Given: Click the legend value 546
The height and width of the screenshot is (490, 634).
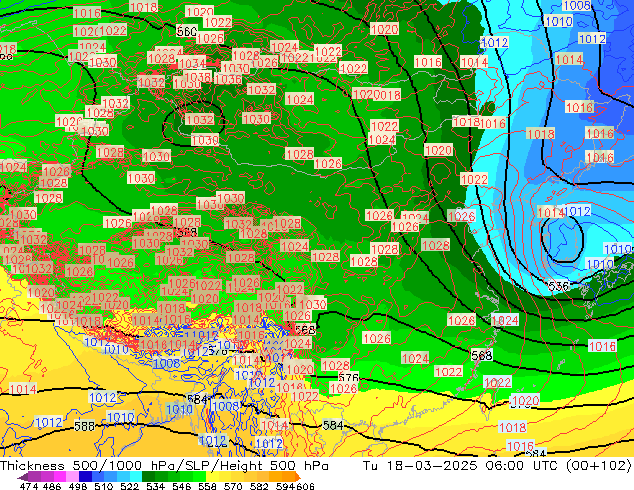Looking at the screenshot, I should click(182, 486).
